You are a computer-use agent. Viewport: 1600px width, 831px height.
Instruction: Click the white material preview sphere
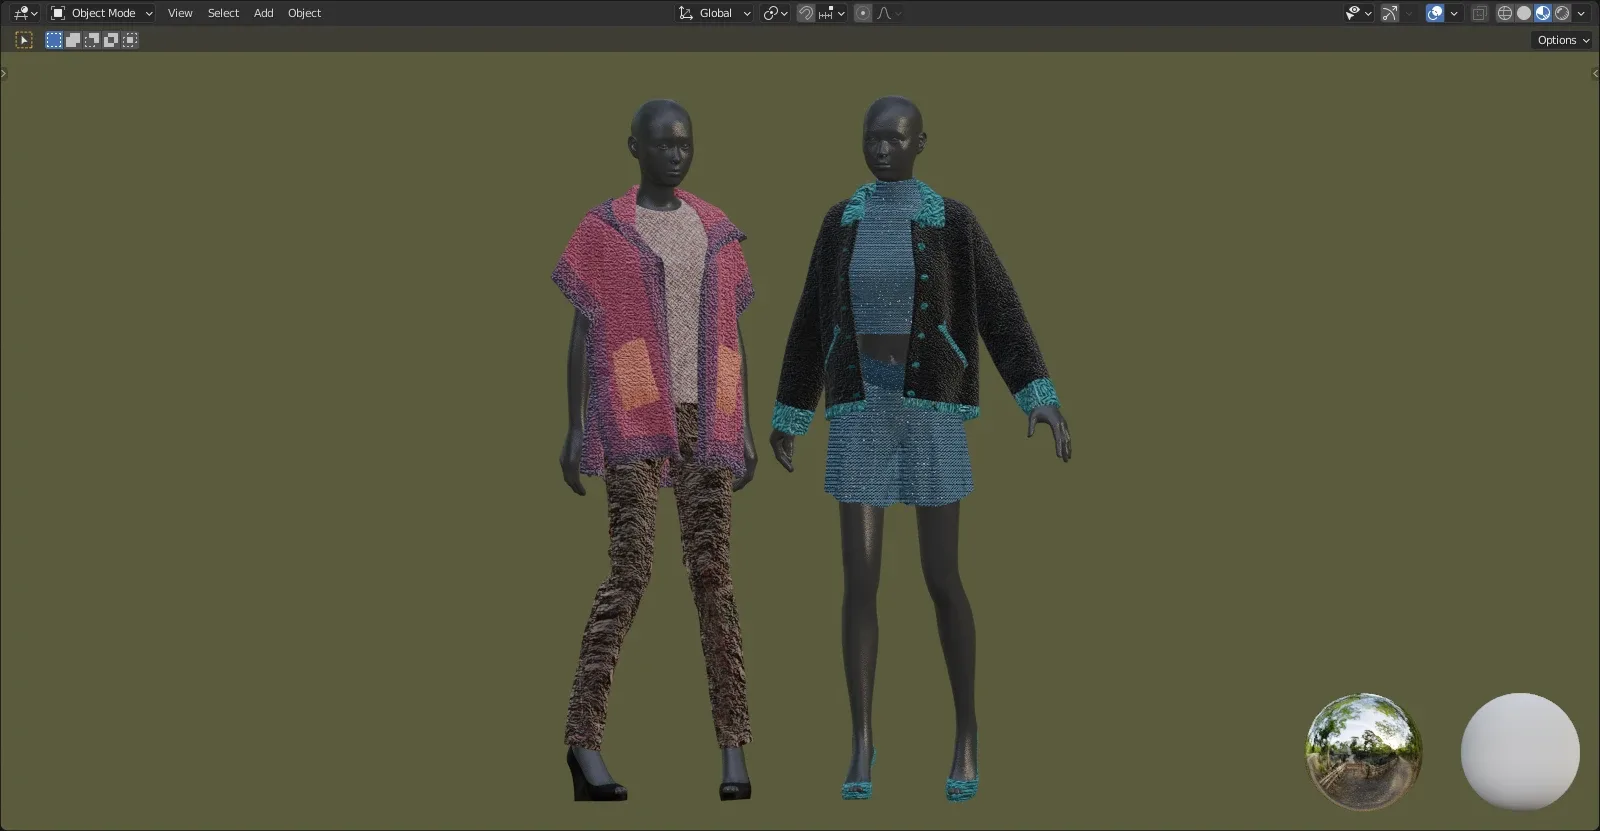[x=1520, y=751]
